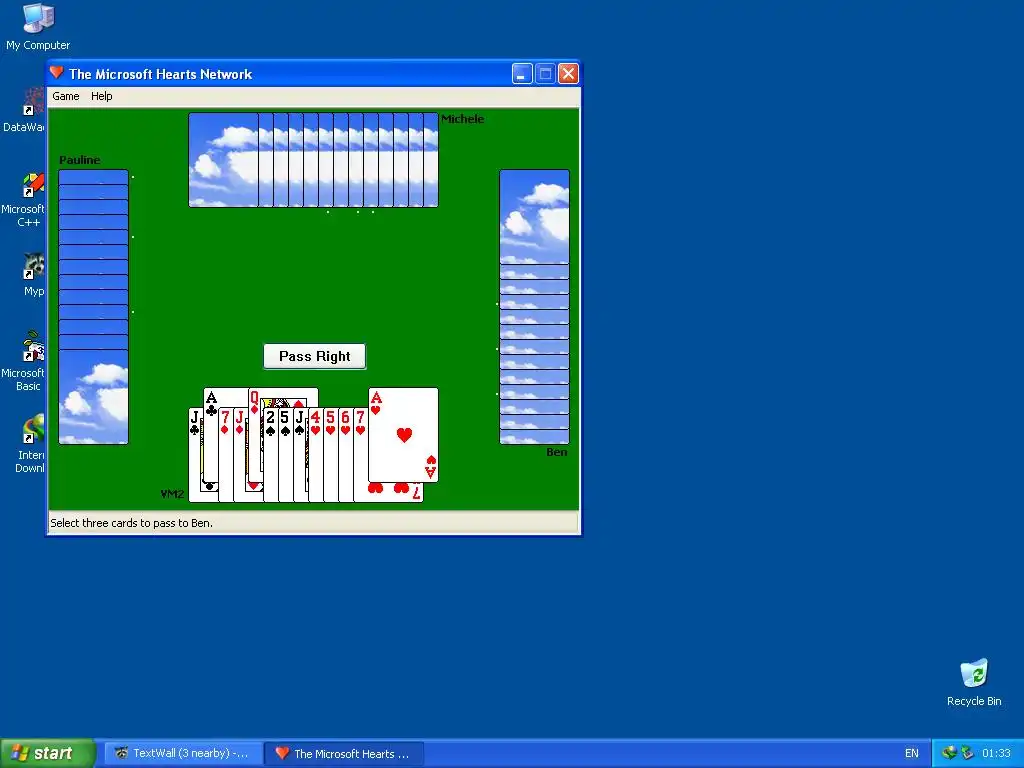Screen dimensions: 1024x768
Task: Select the 2 of spades card
Action: point(270,455)
